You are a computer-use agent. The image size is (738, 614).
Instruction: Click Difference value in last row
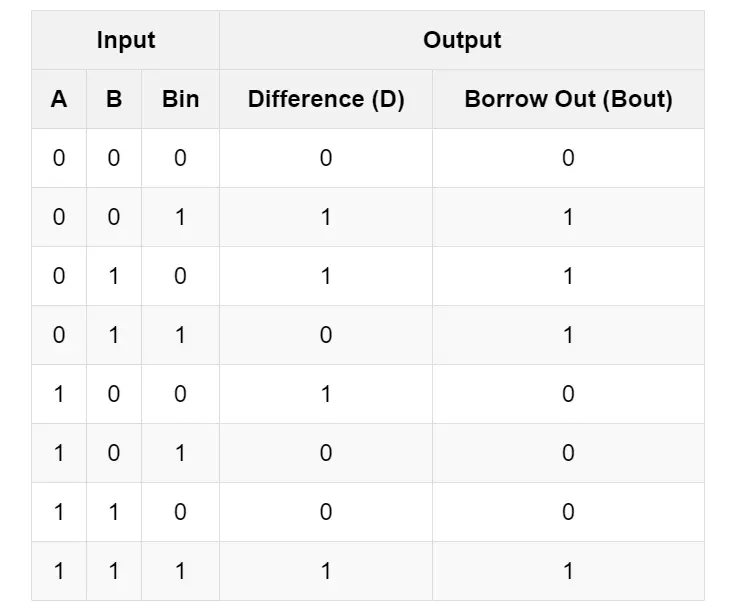pos(326,571)
